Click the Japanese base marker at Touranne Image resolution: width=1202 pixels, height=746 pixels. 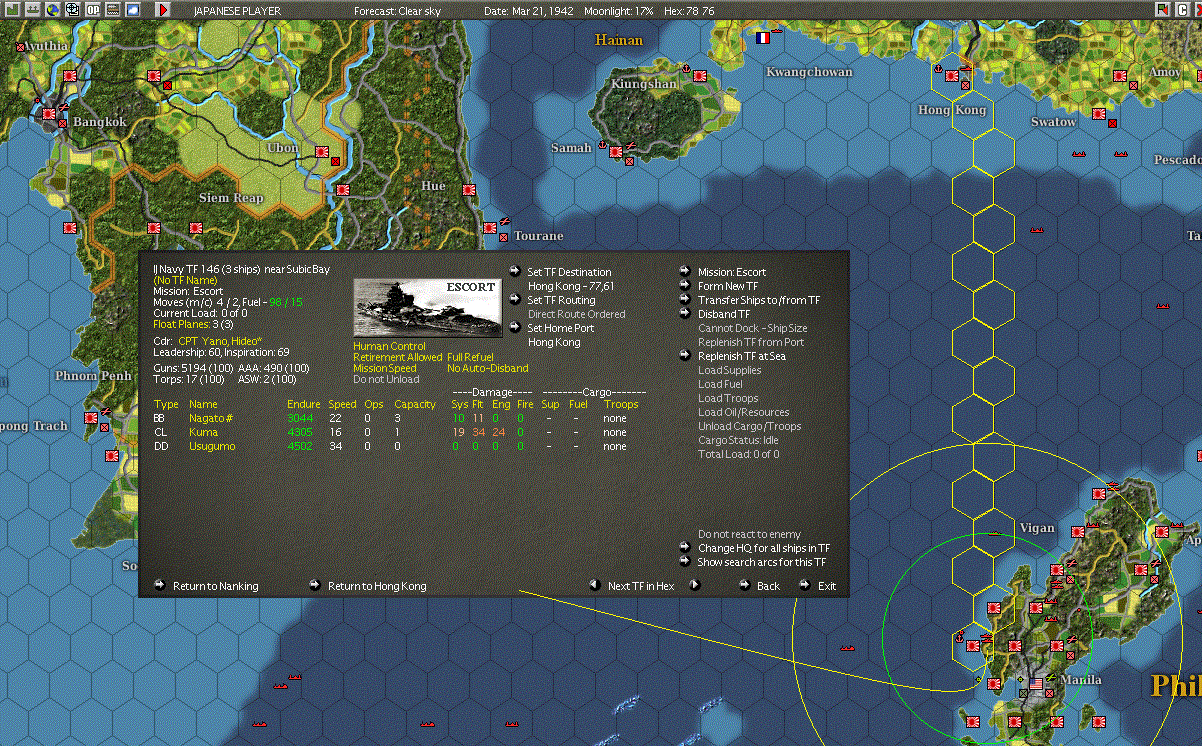click(492, 229)
